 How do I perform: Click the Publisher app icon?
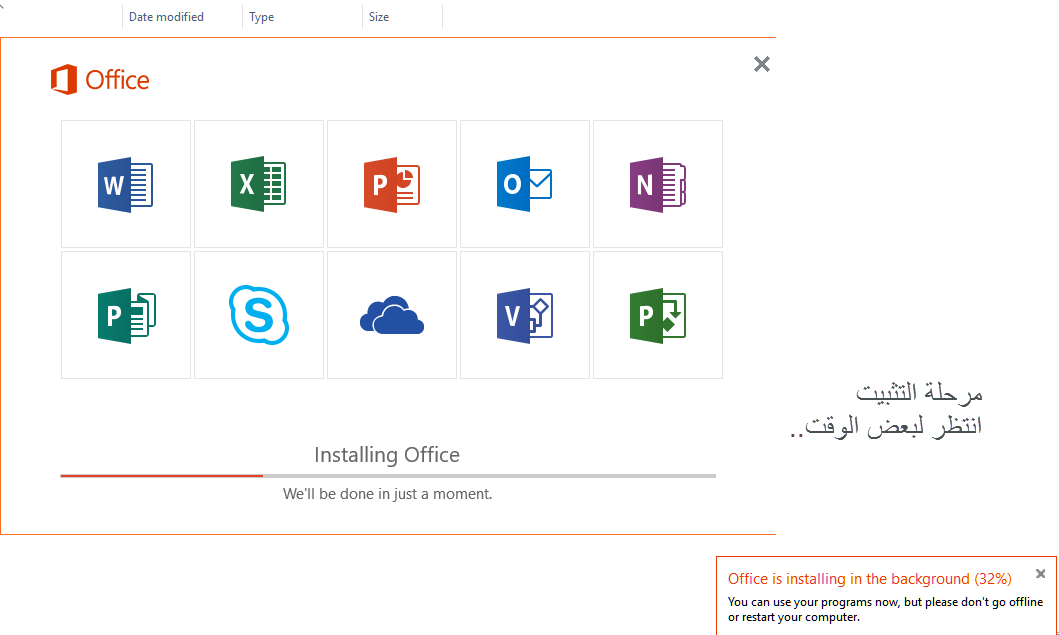pos(126,315)
